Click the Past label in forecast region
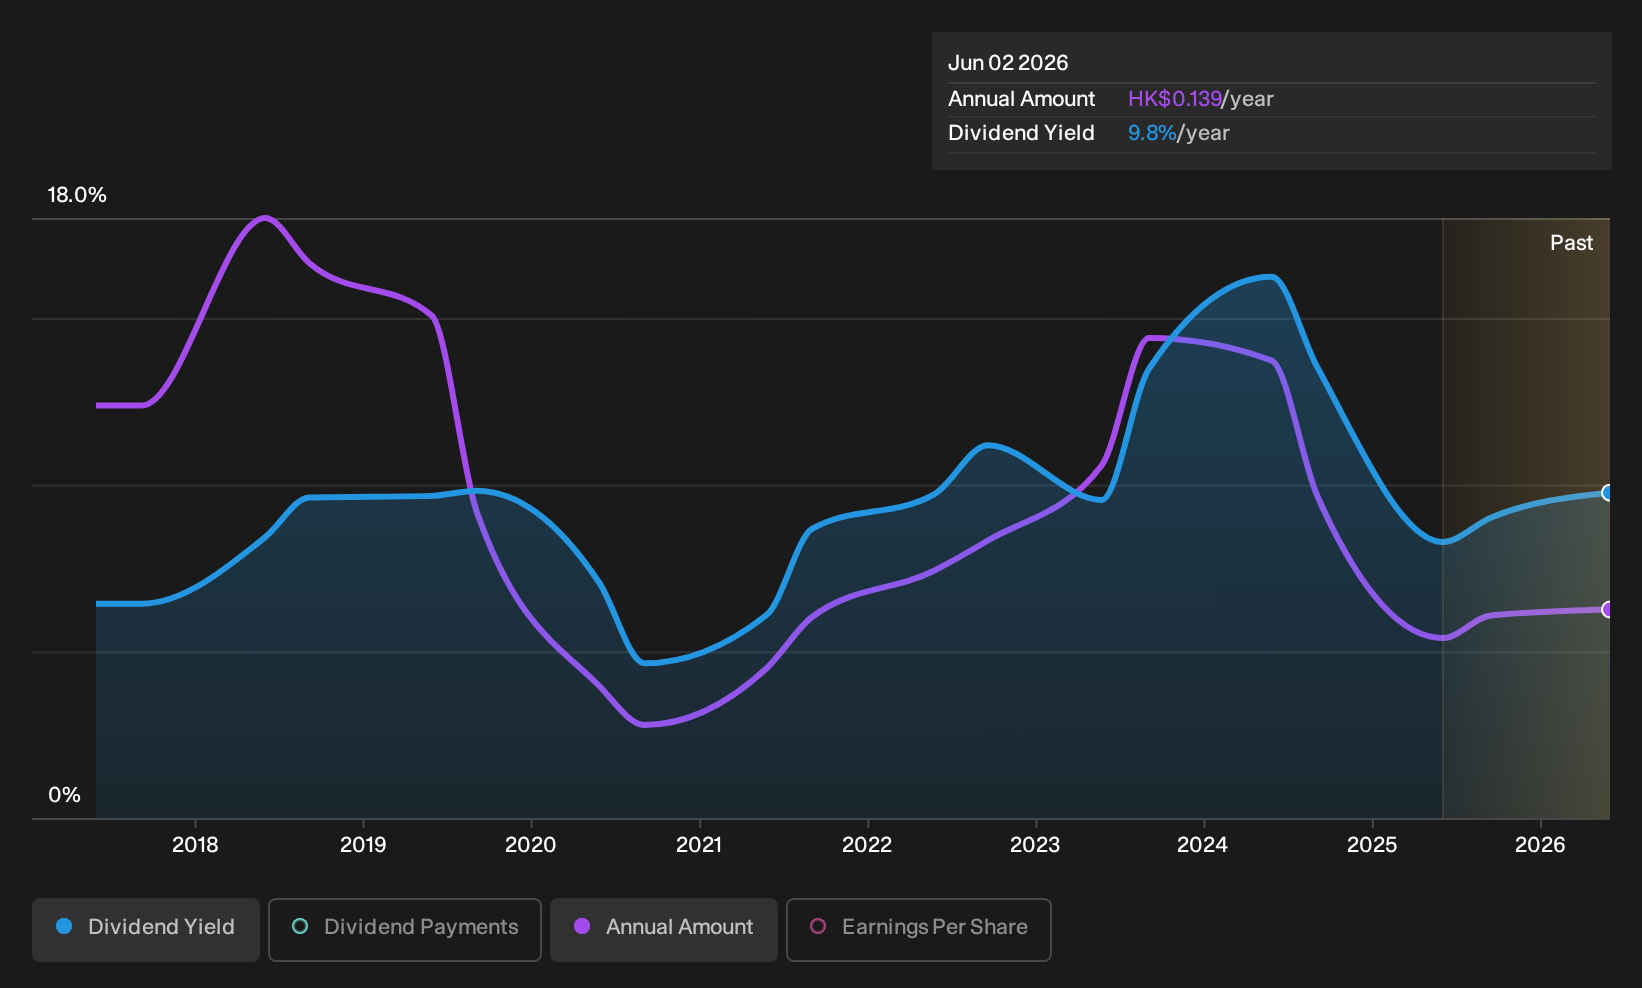Viewport: 1642px width, 988px height. tap(1571, 243)
